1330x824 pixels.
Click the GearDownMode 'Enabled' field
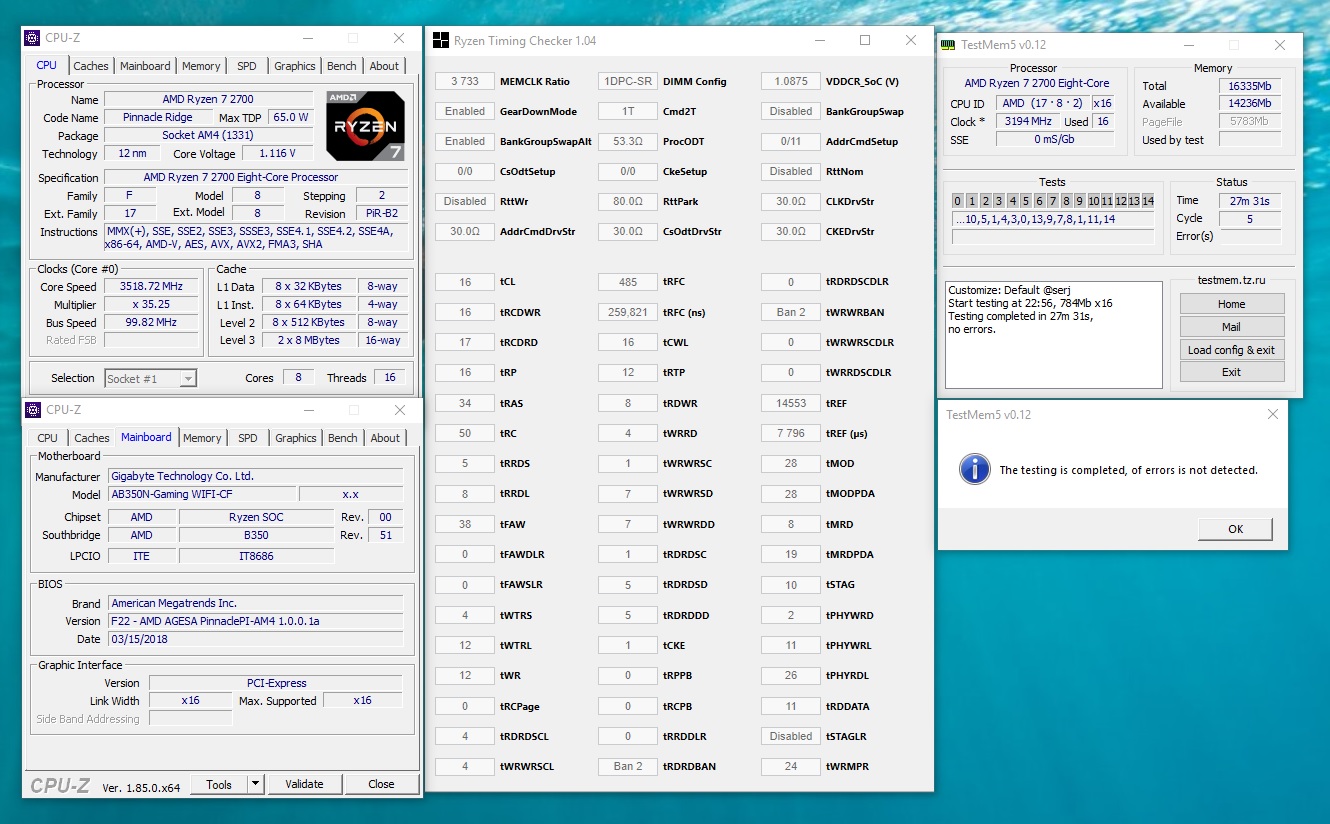click(x=465, y=112)
